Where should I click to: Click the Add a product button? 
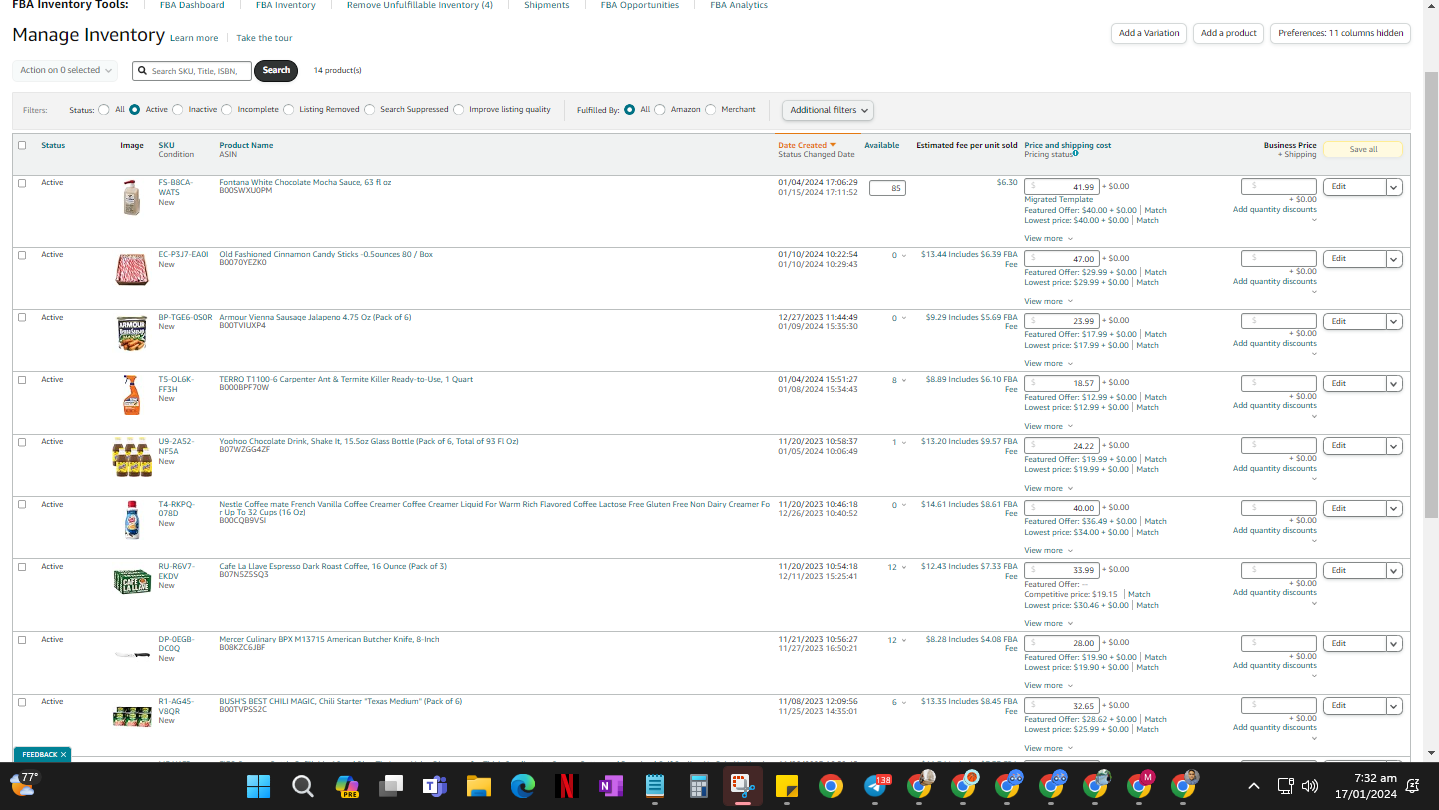1229,33
